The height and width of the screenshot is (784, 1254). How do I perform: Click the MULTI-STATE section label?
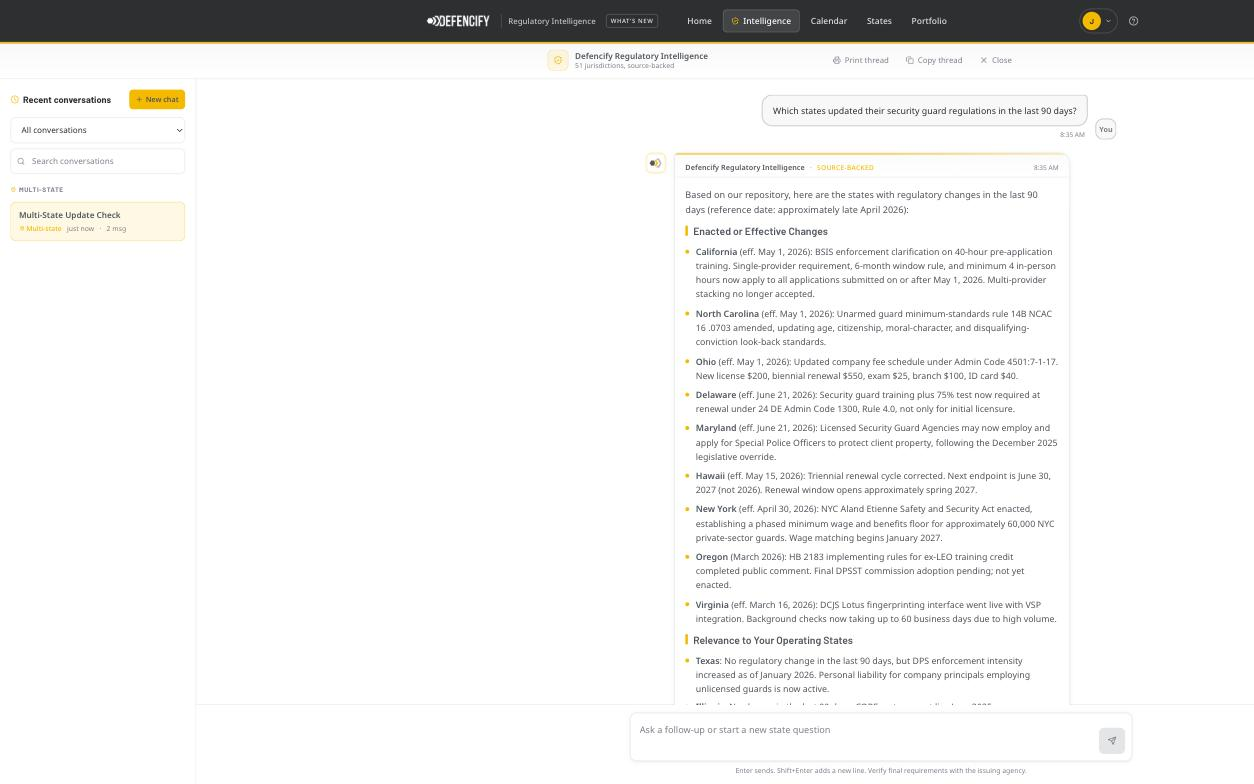[x=41, y=190]
